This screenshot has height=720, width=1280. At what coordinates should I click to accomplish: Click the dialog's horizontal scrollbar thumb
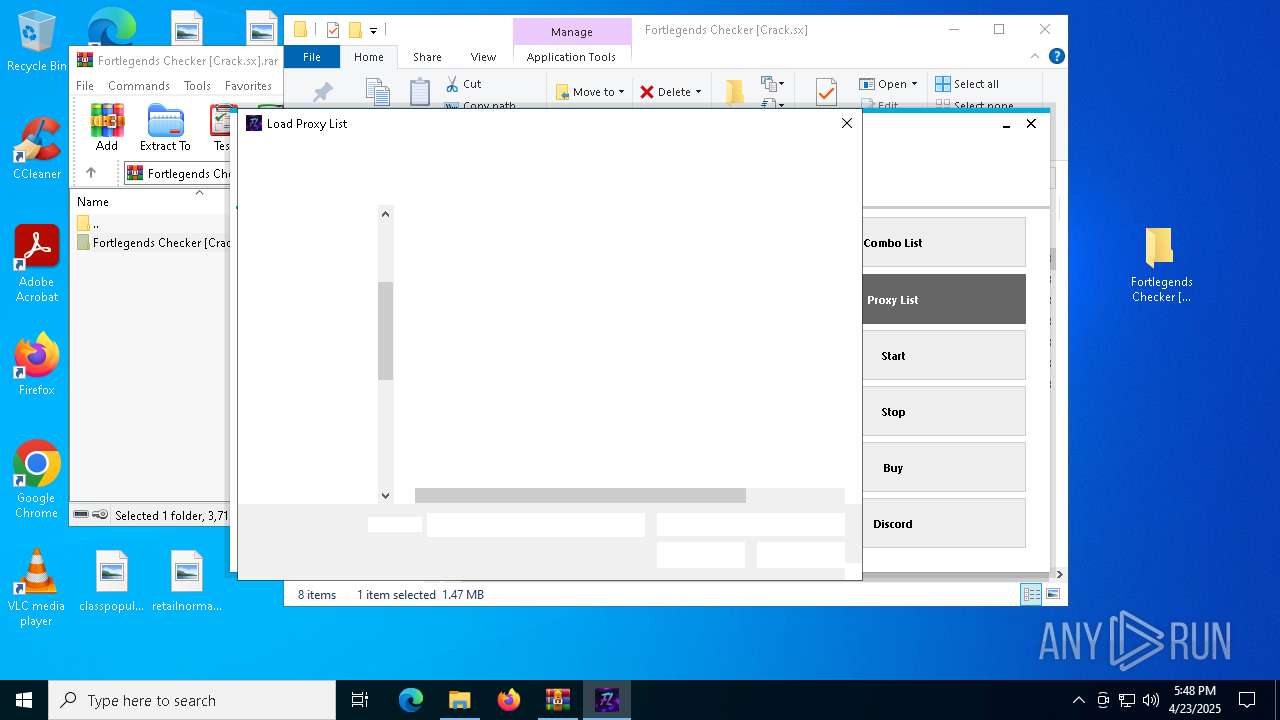pos(580,496)
